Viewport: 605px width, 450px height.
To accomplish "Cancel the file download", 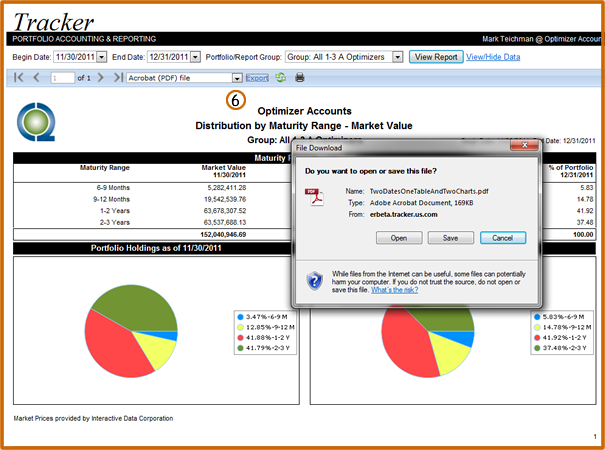I will pos(502,238).
